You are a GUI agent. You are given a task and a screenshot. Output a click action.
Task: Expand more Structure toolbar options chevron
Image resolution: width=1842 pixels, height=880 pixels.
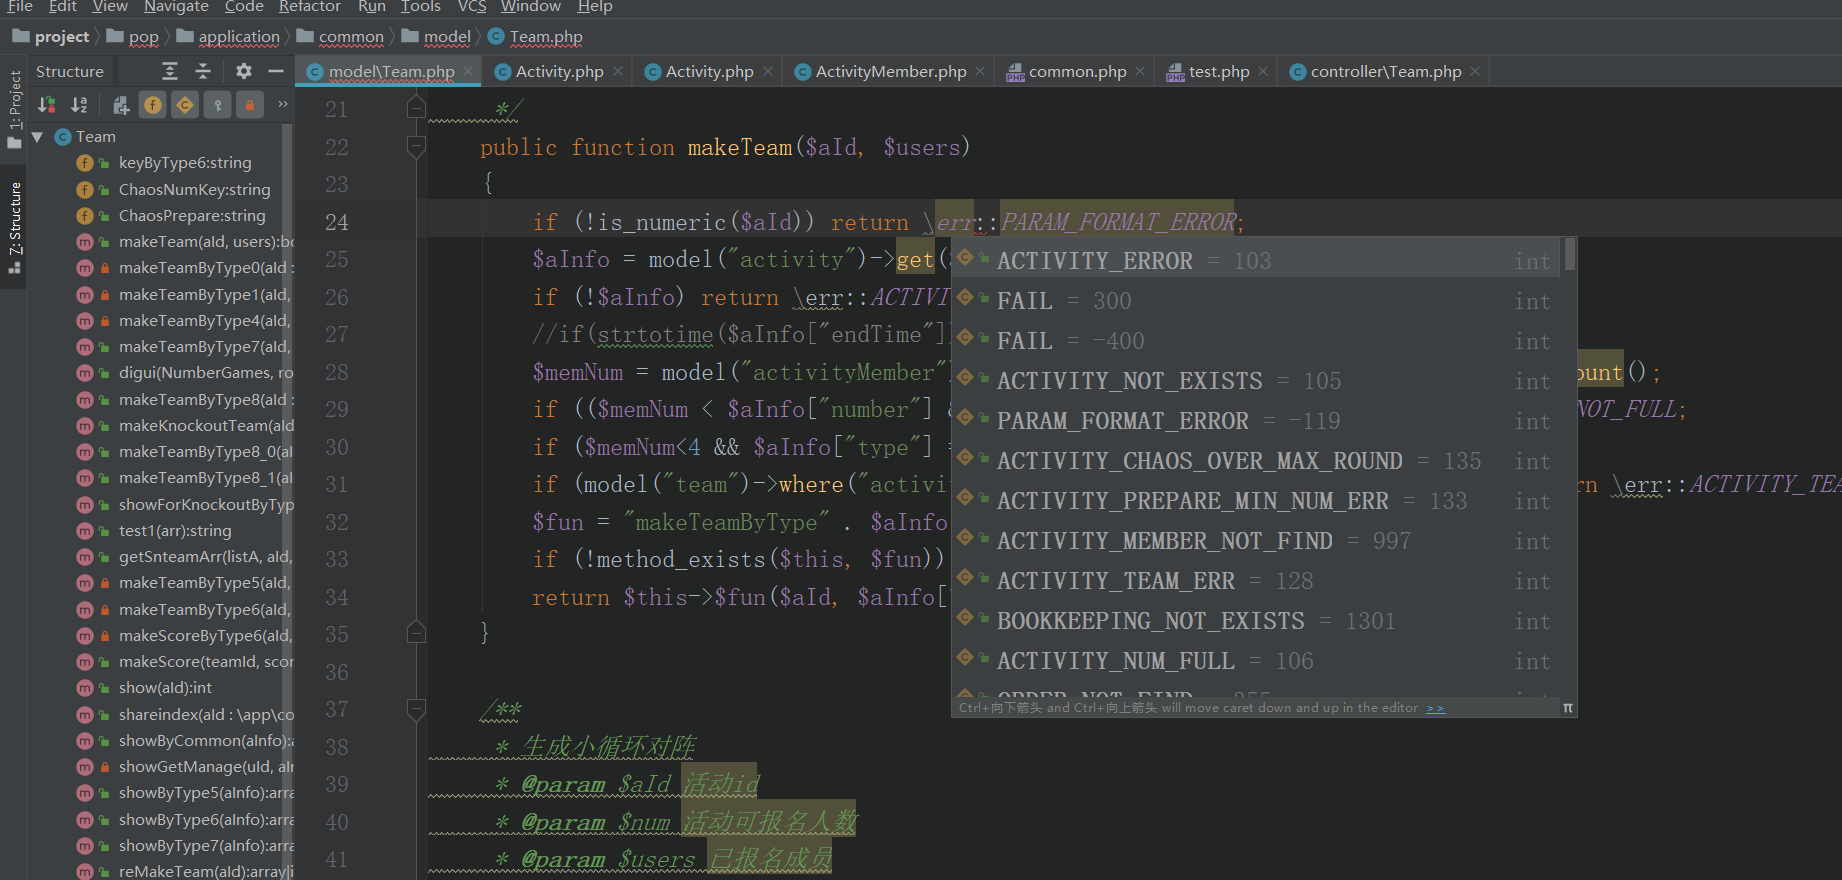pos(283,104)
